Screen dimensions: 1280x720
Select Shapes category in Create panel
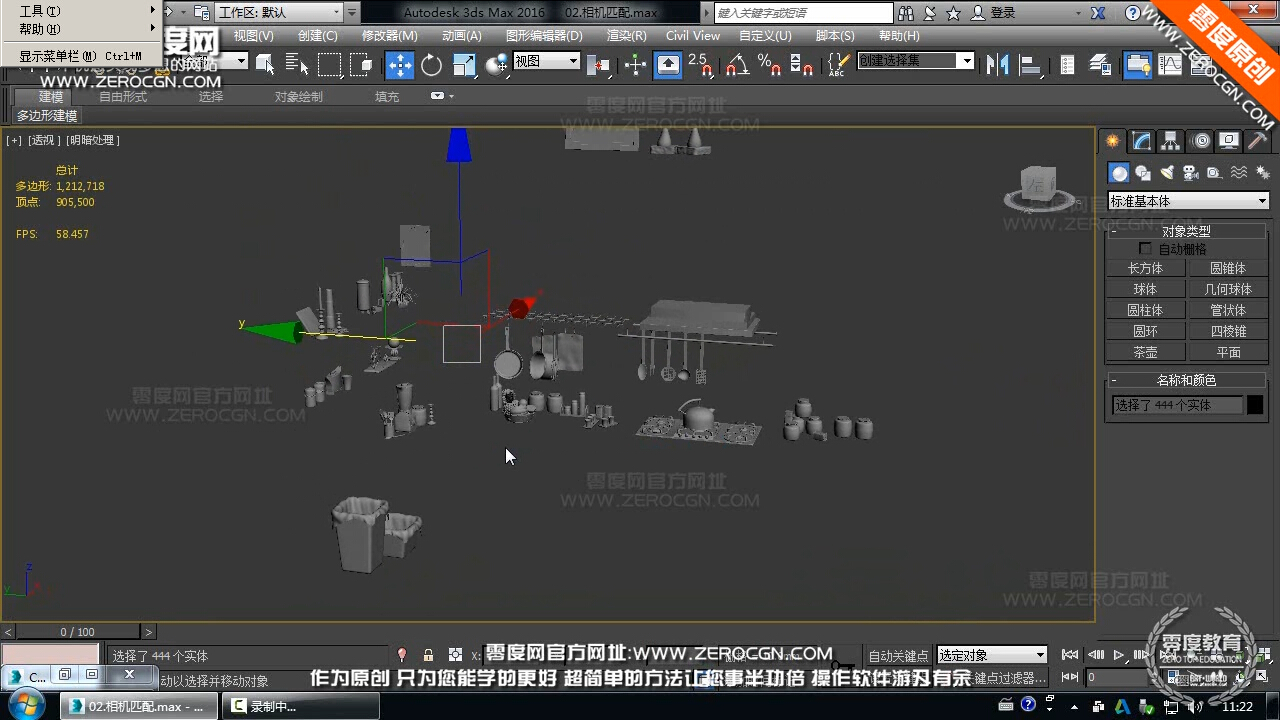click(1143, 173)
